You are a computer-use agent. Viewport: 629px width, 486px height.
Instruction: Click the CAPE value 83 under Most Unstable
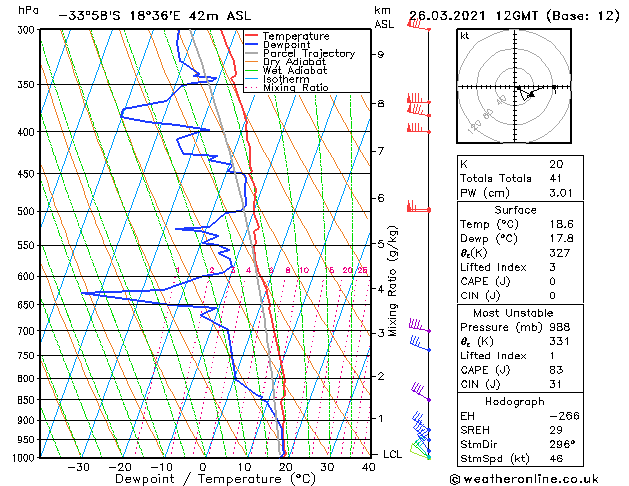click(556, 370)
